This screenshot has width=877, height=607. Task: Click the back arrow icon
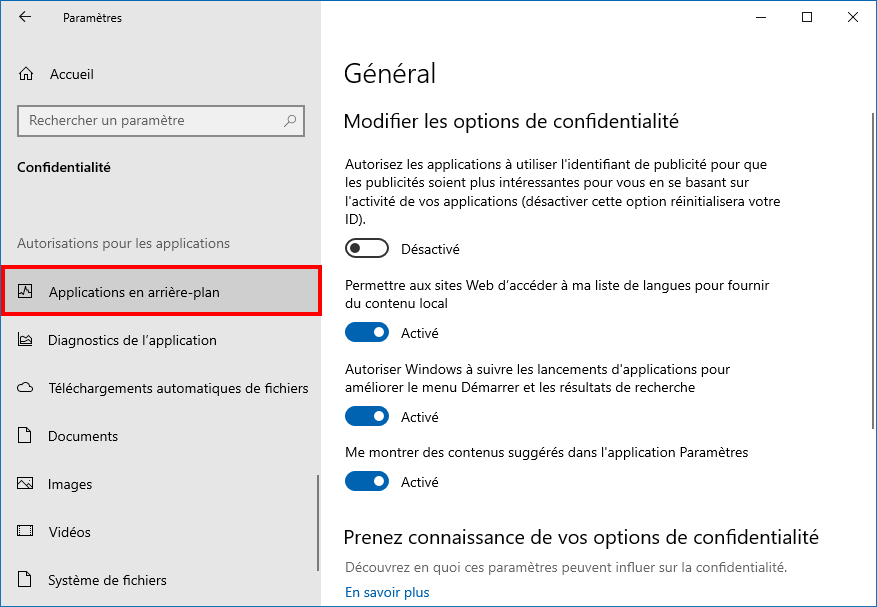click(x=25, y=17)
